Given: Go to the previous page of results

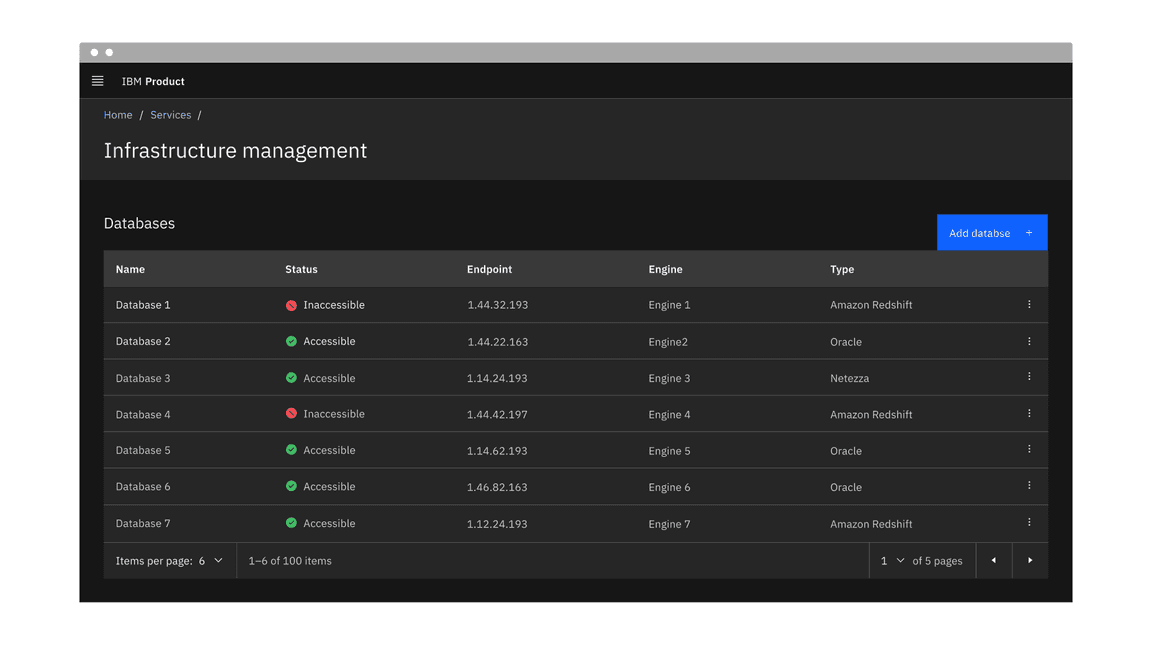Looking at the screenshot, I should point(993,561).
